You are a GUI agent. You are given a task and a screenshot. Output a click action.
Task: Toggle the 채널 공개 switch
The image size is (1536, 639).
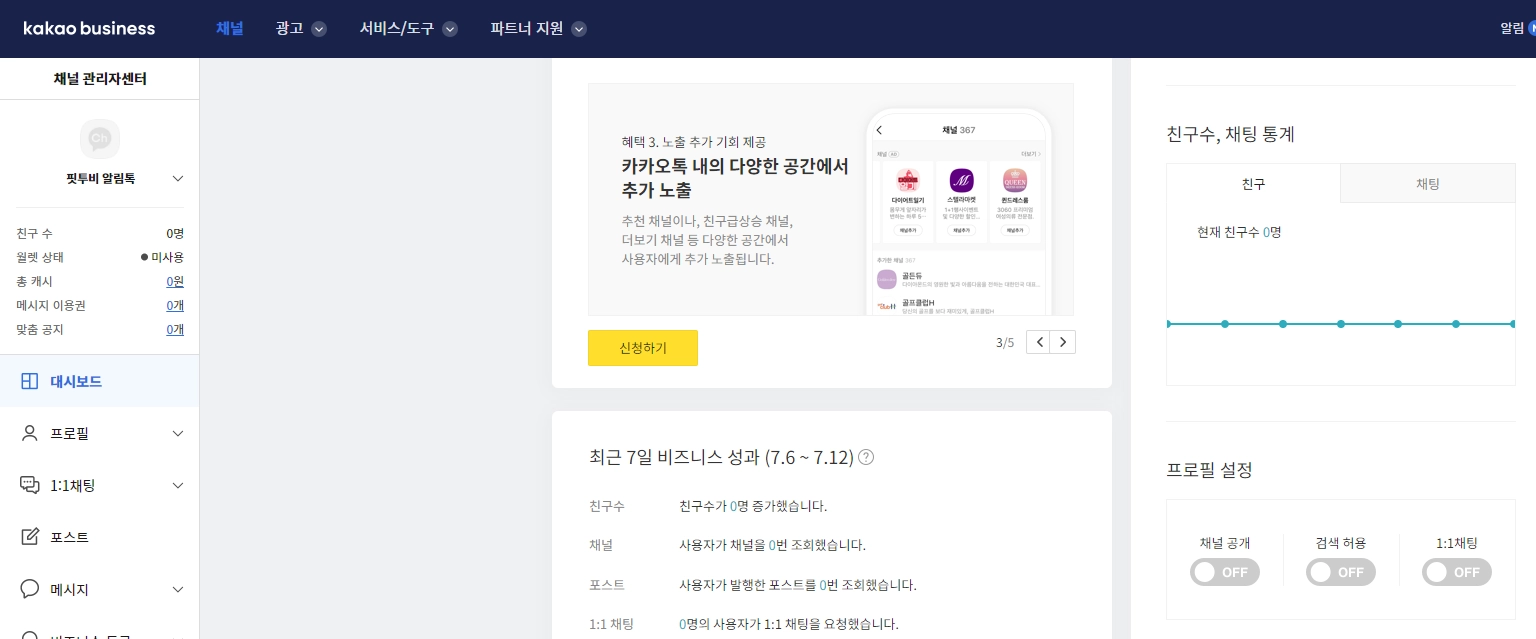point(1225,572)
